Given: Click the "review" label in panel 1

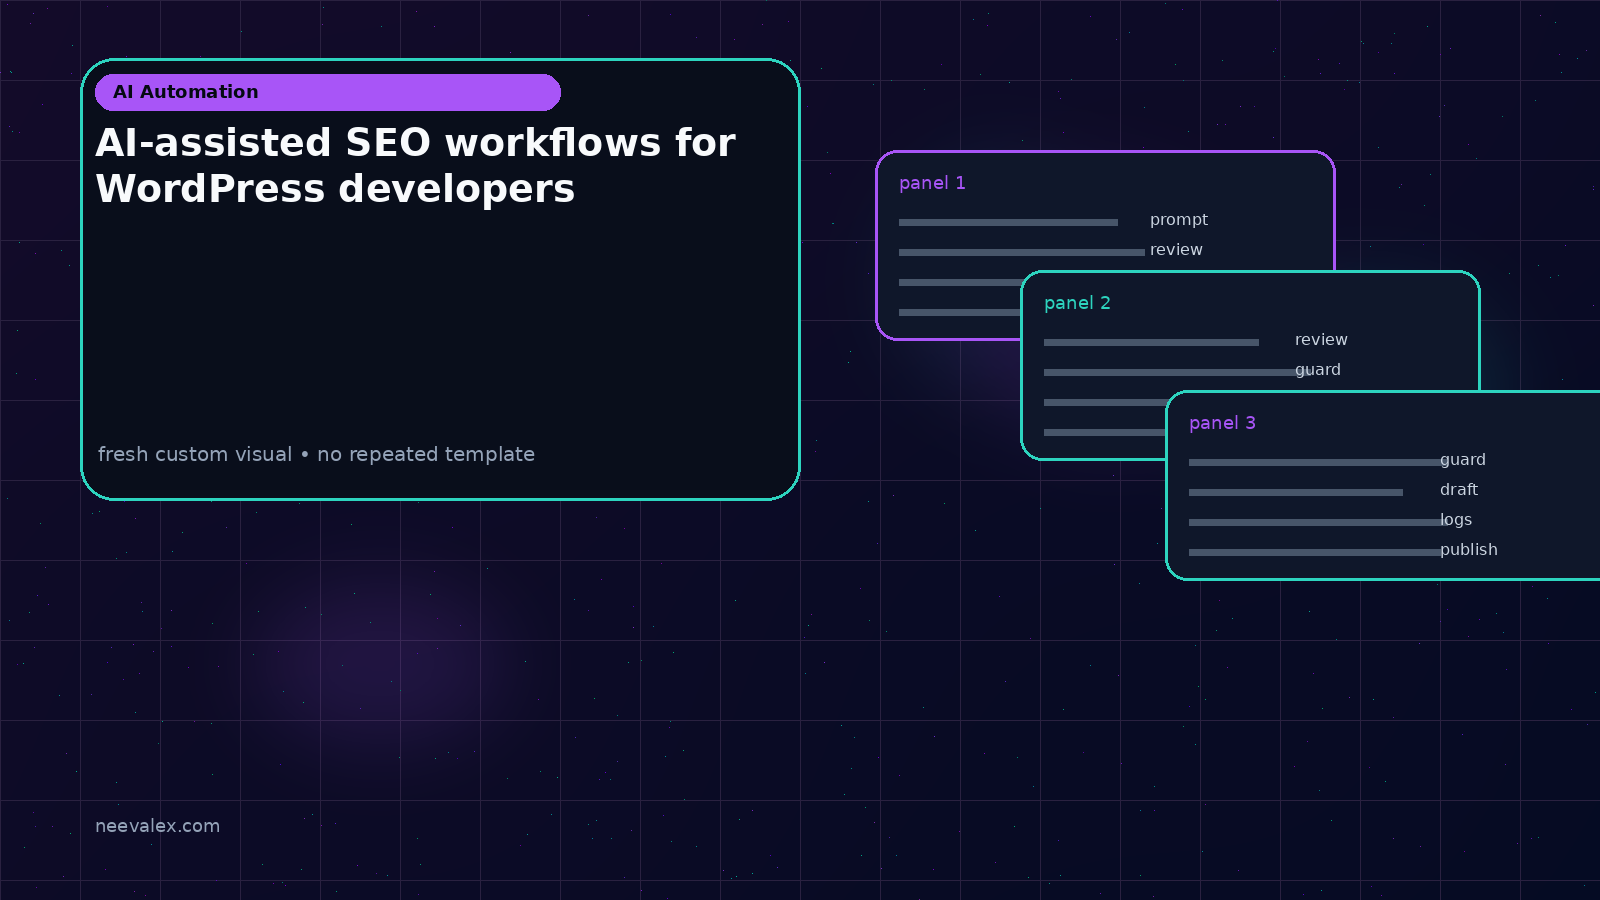Looking at the screenshot, I should (1176, 250).
